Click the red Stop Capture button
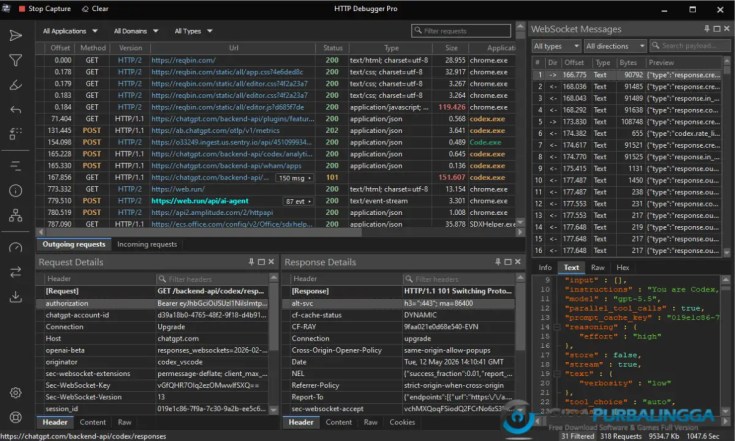This screenshot has width=735, height=441. [x=45, y=8]
